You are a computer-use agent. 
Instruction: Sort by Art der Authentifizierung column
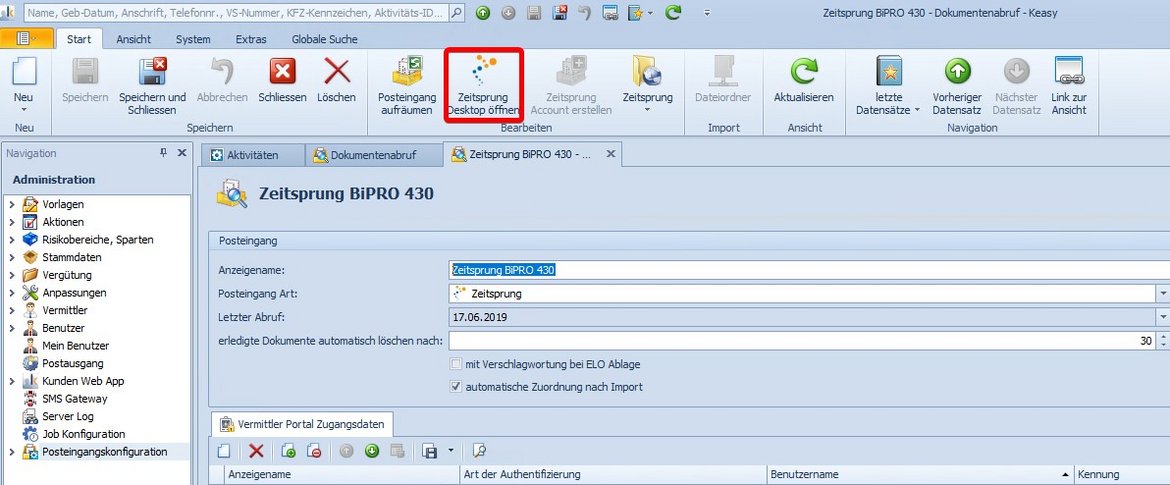point(613,475)
